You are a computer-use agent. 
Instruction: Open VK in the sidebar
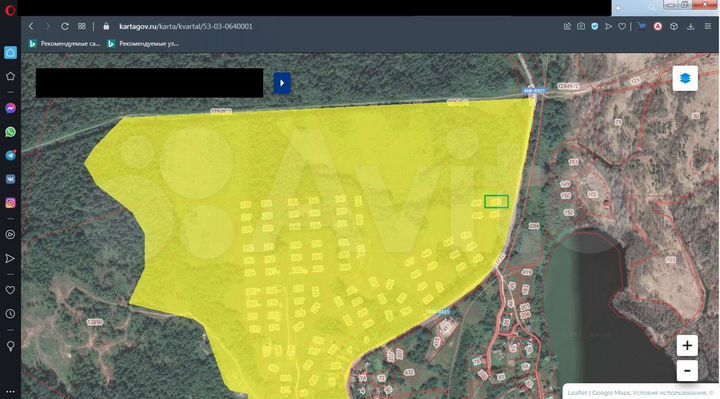(x=10, y=179)
